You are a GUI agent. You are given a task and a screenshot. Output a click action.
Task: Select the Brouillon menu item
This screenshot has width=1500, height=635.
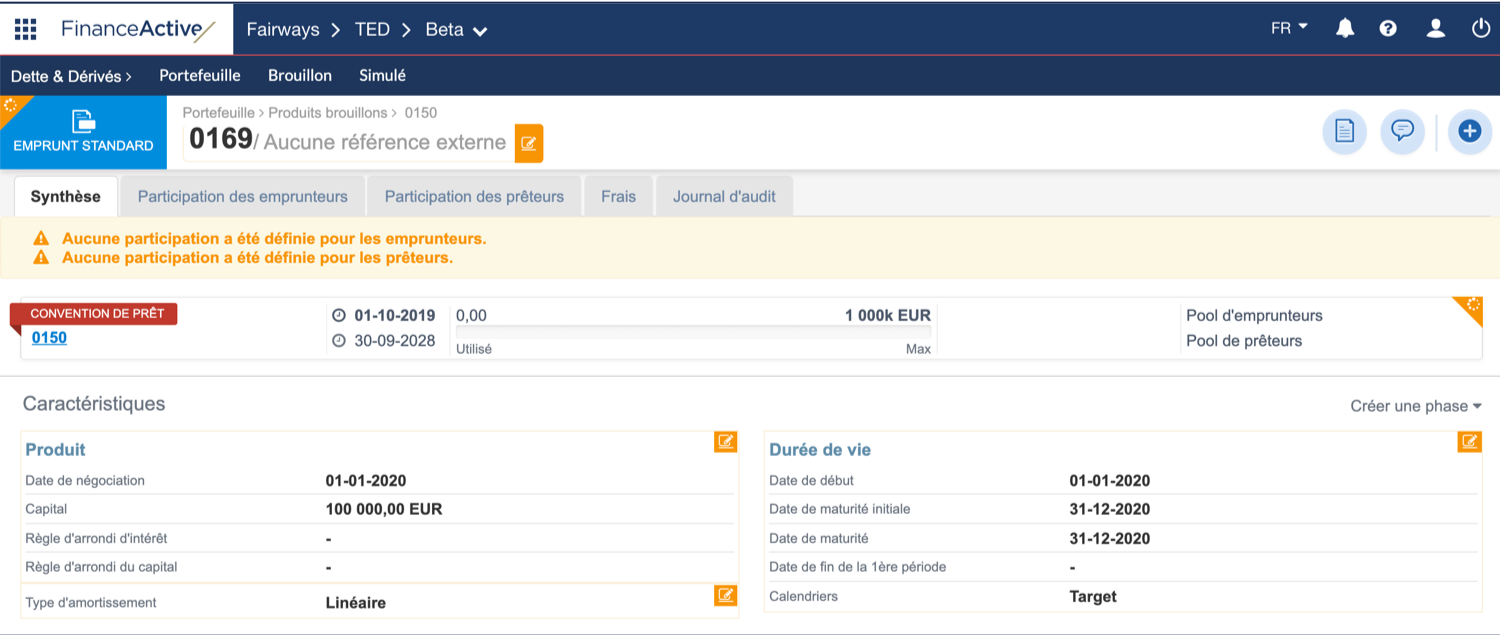tap(300, 75)
